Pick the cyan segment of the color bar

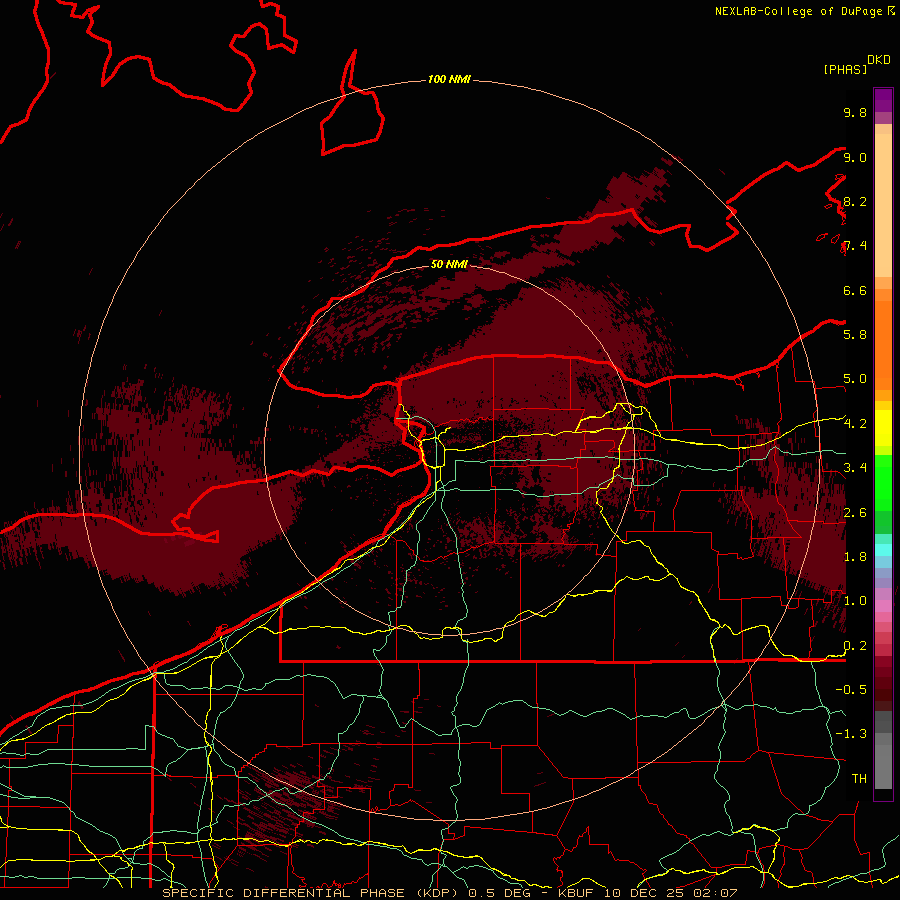pos(883,550)
